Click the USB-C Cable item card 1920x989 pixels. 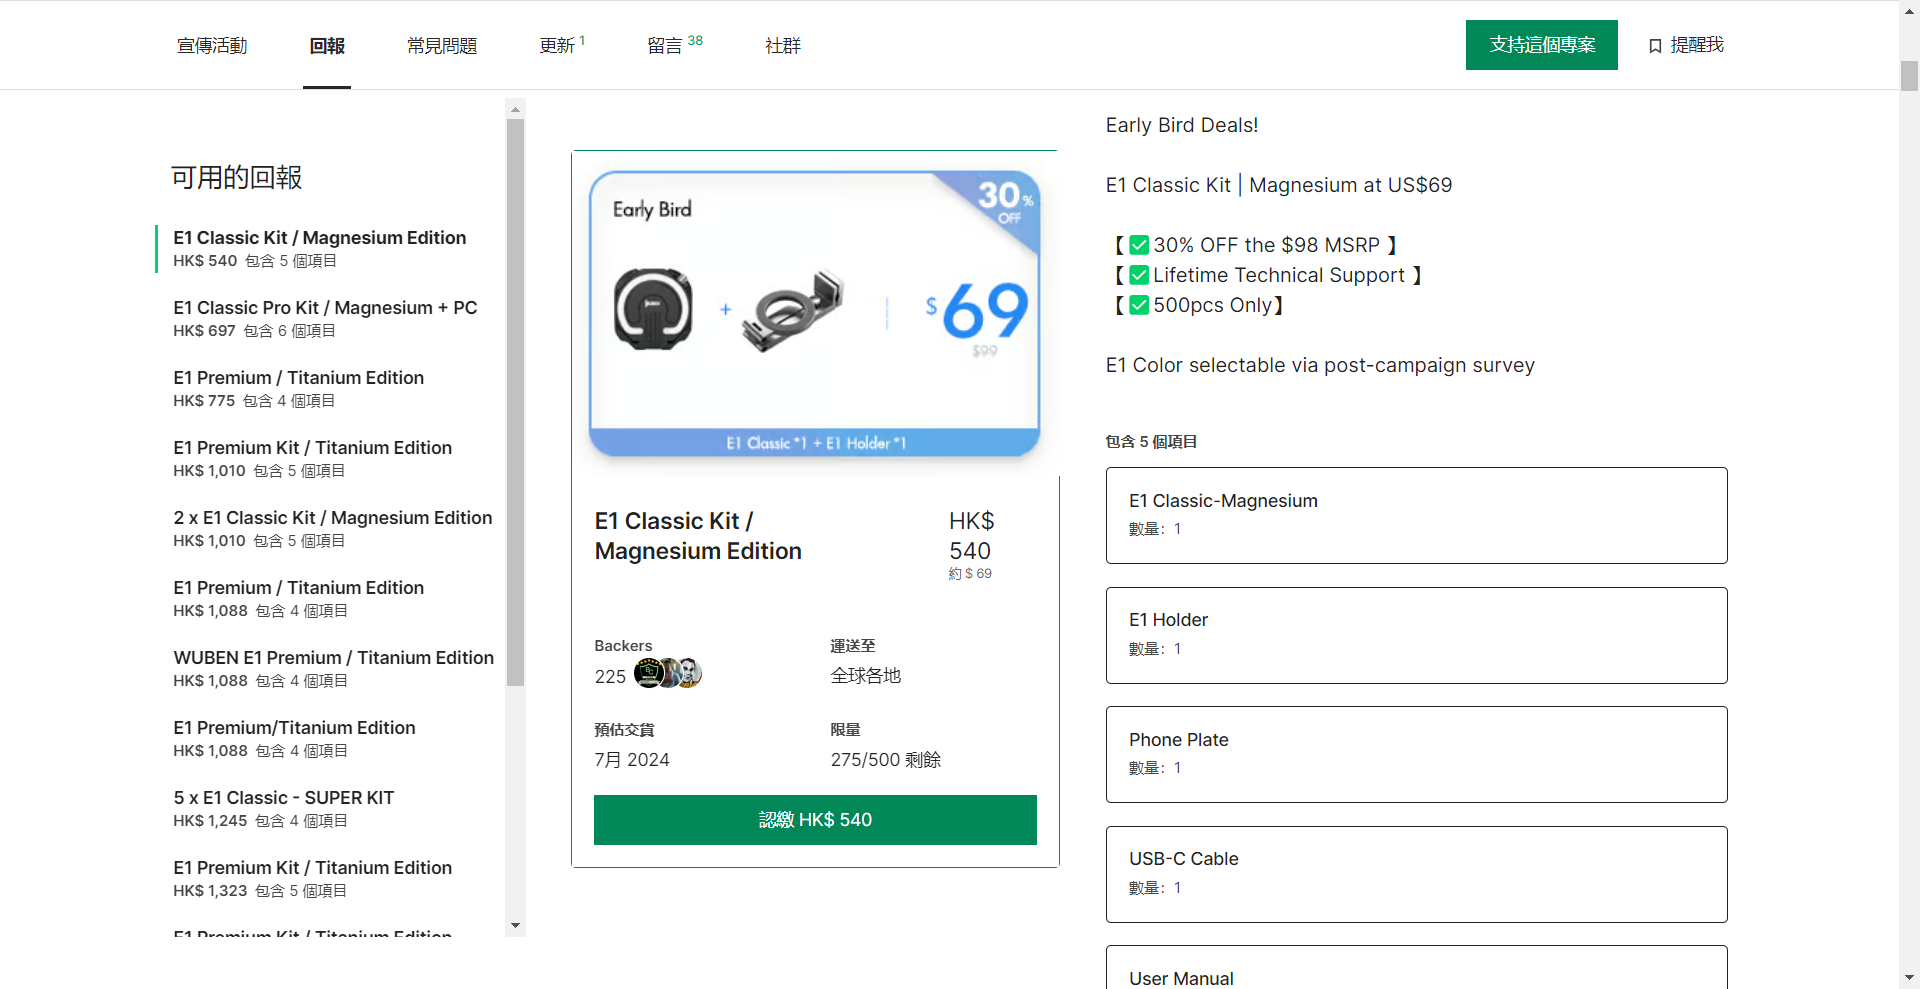[1416, 874]
